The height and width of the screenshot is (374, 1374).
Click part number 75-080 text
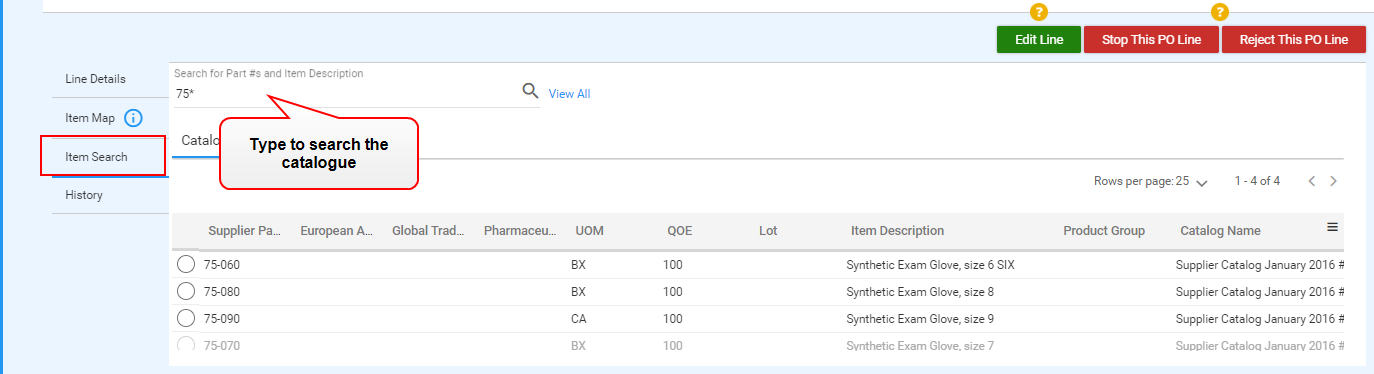222,292
